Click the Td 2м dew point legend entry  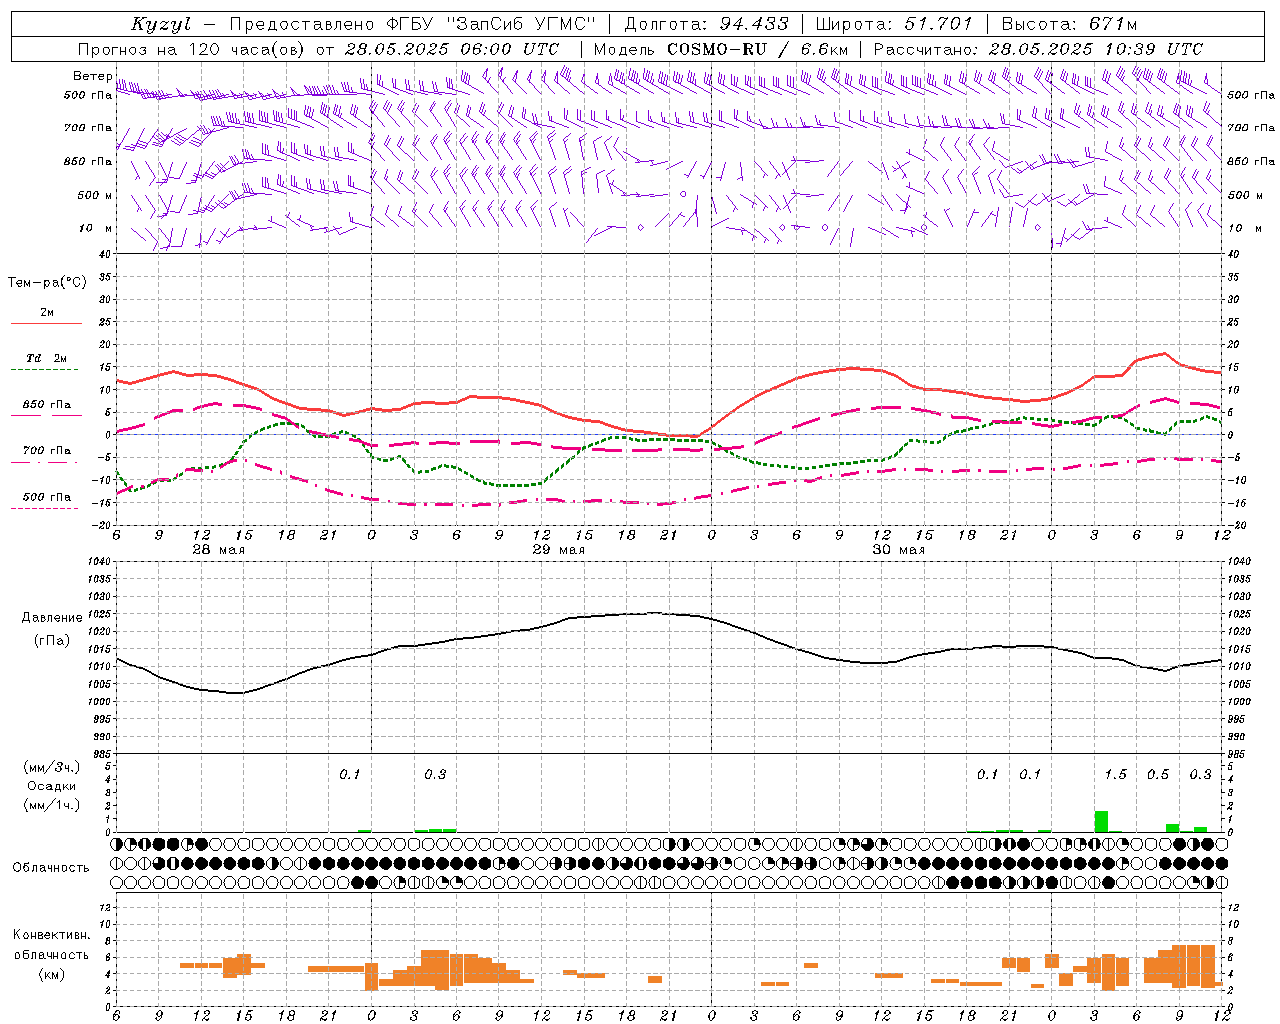tap(47, 358)
